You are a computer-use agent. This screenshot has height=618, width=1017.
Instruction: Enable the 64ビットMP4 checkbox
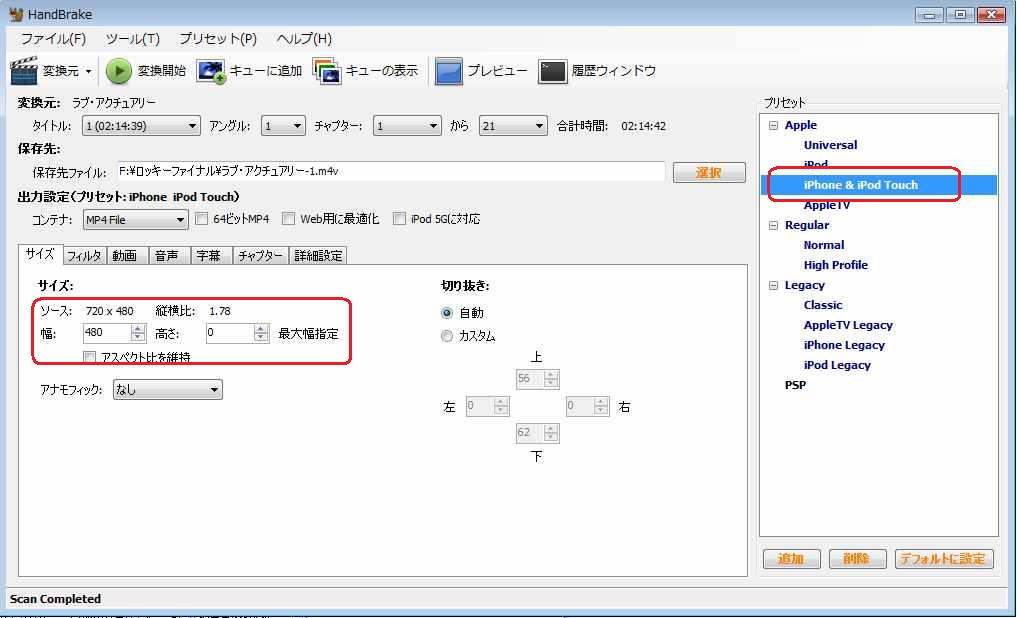tap(202, 219)
